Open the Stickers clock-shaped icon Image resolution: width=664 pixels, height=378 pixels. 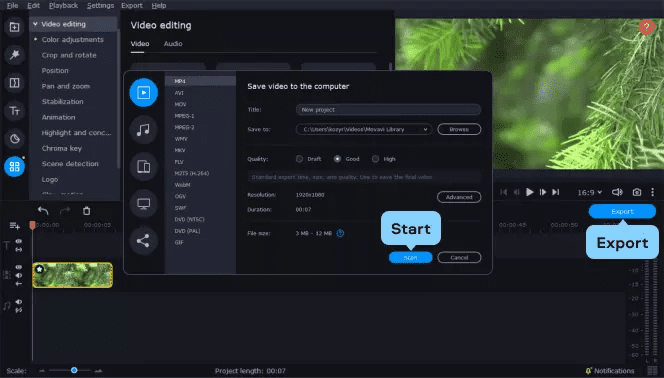14,139
